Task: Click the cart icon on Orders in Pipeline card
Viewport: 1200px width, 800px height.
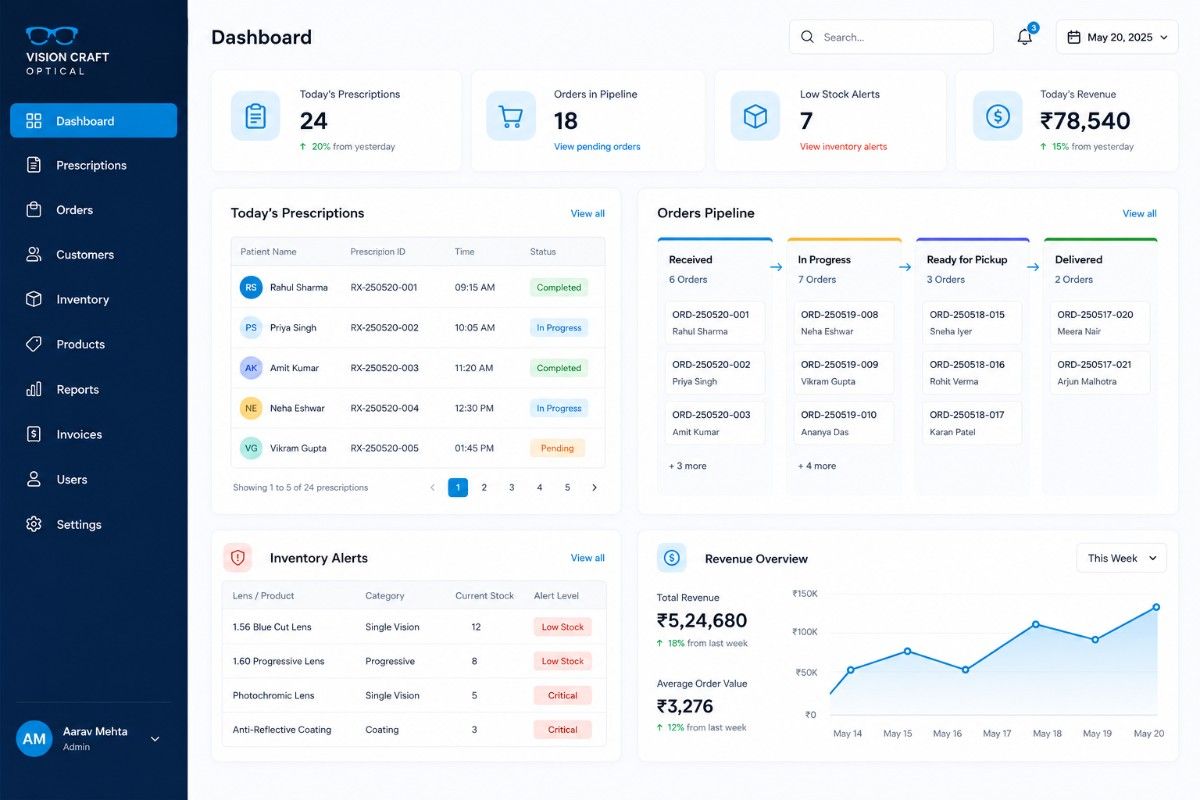Action: pyautogui.click(x=511, y=116)
